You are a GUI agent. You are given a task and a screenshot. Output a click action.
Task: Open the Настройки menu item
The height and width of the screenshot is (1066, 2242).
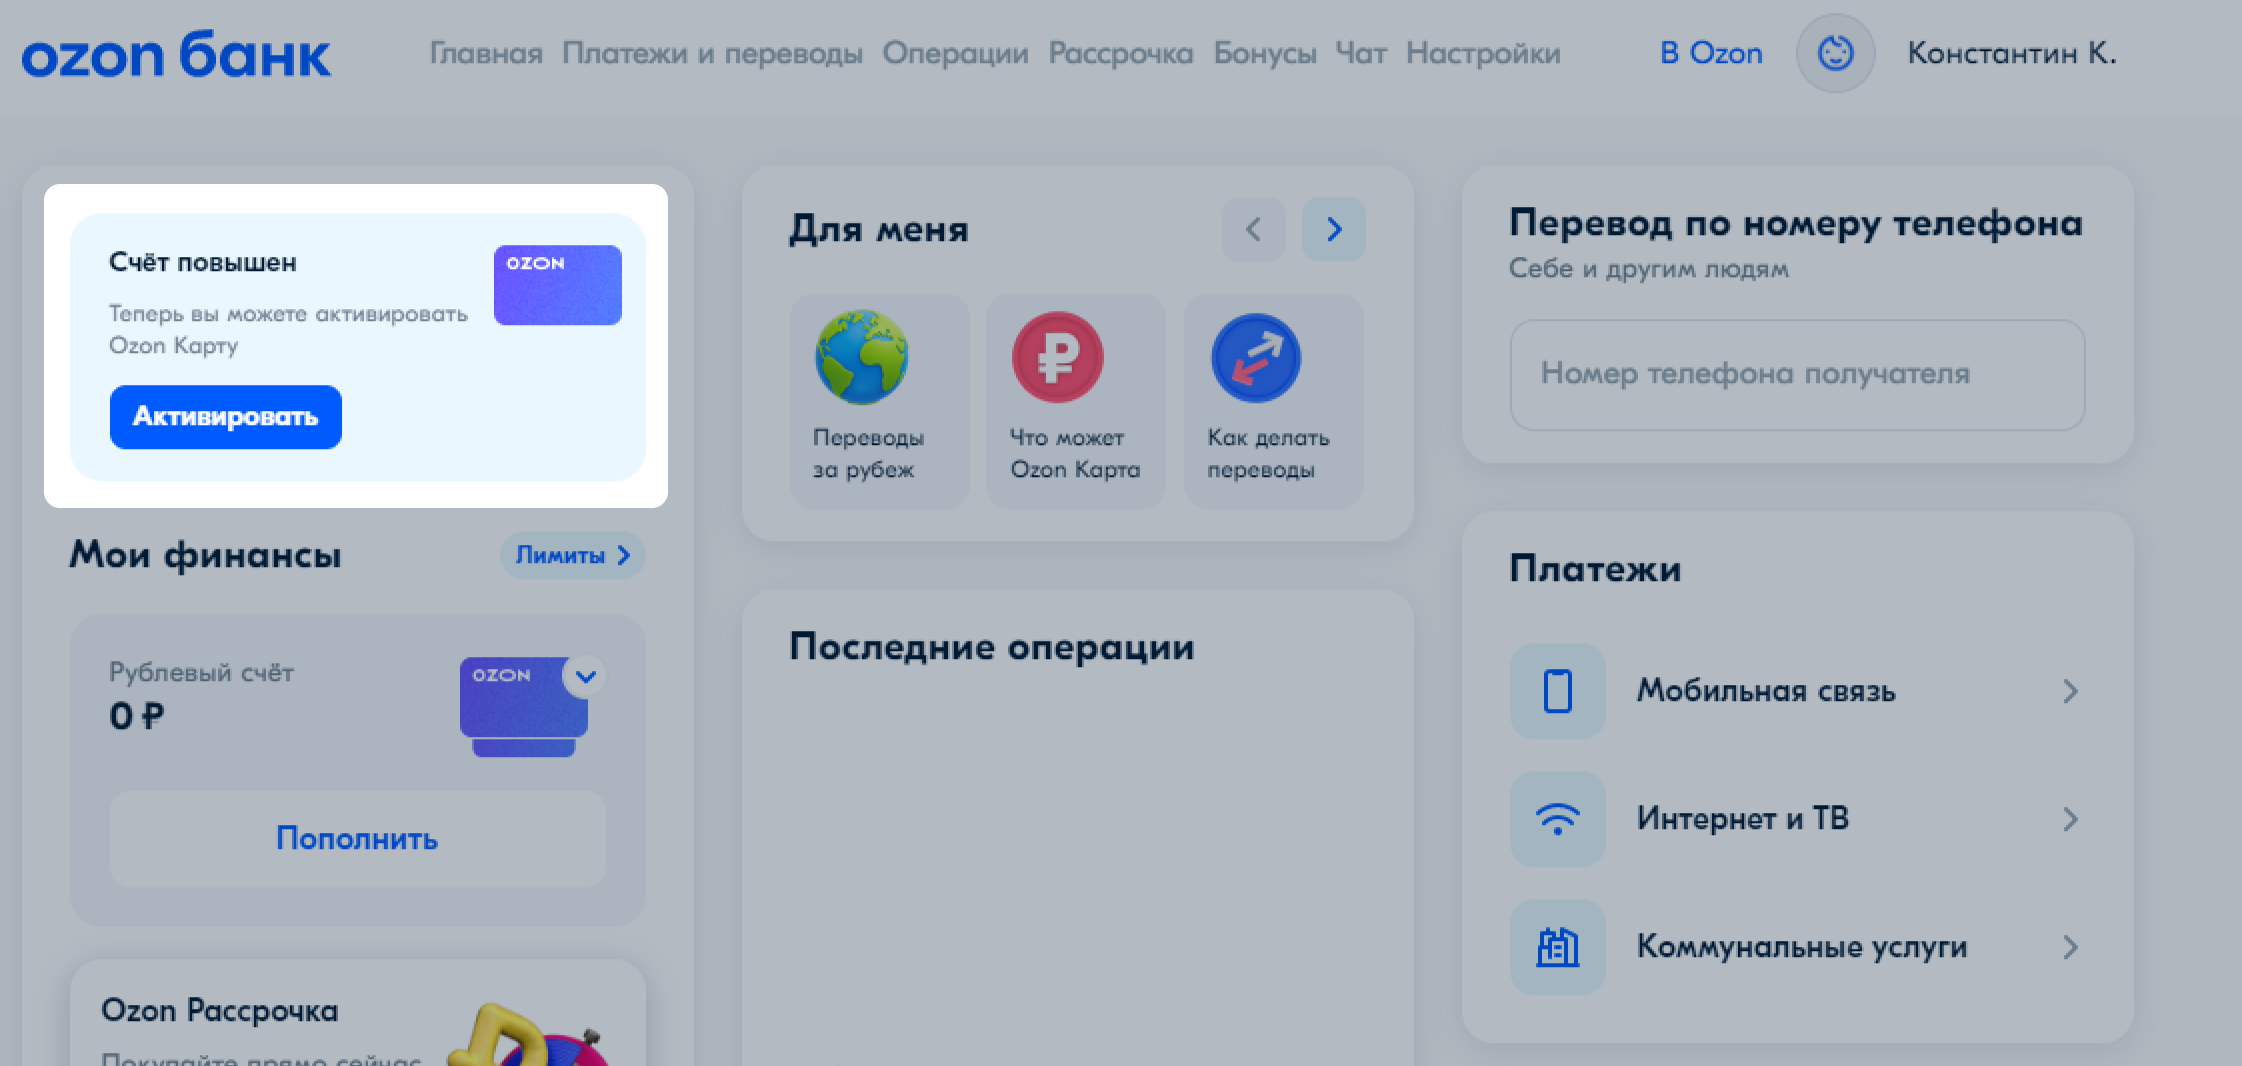1483,53
